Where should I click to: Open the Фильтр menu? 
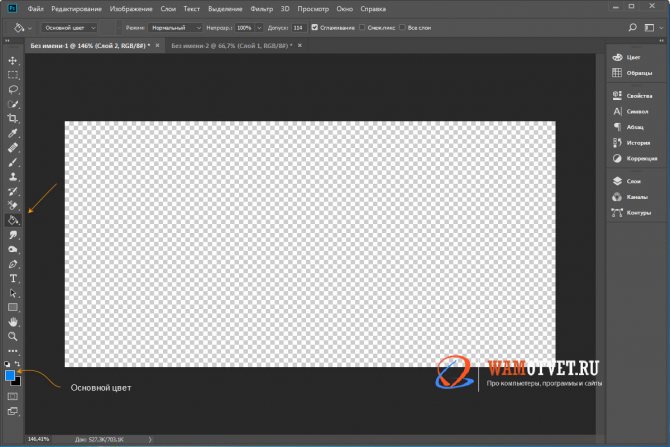[x=262, y=9]
